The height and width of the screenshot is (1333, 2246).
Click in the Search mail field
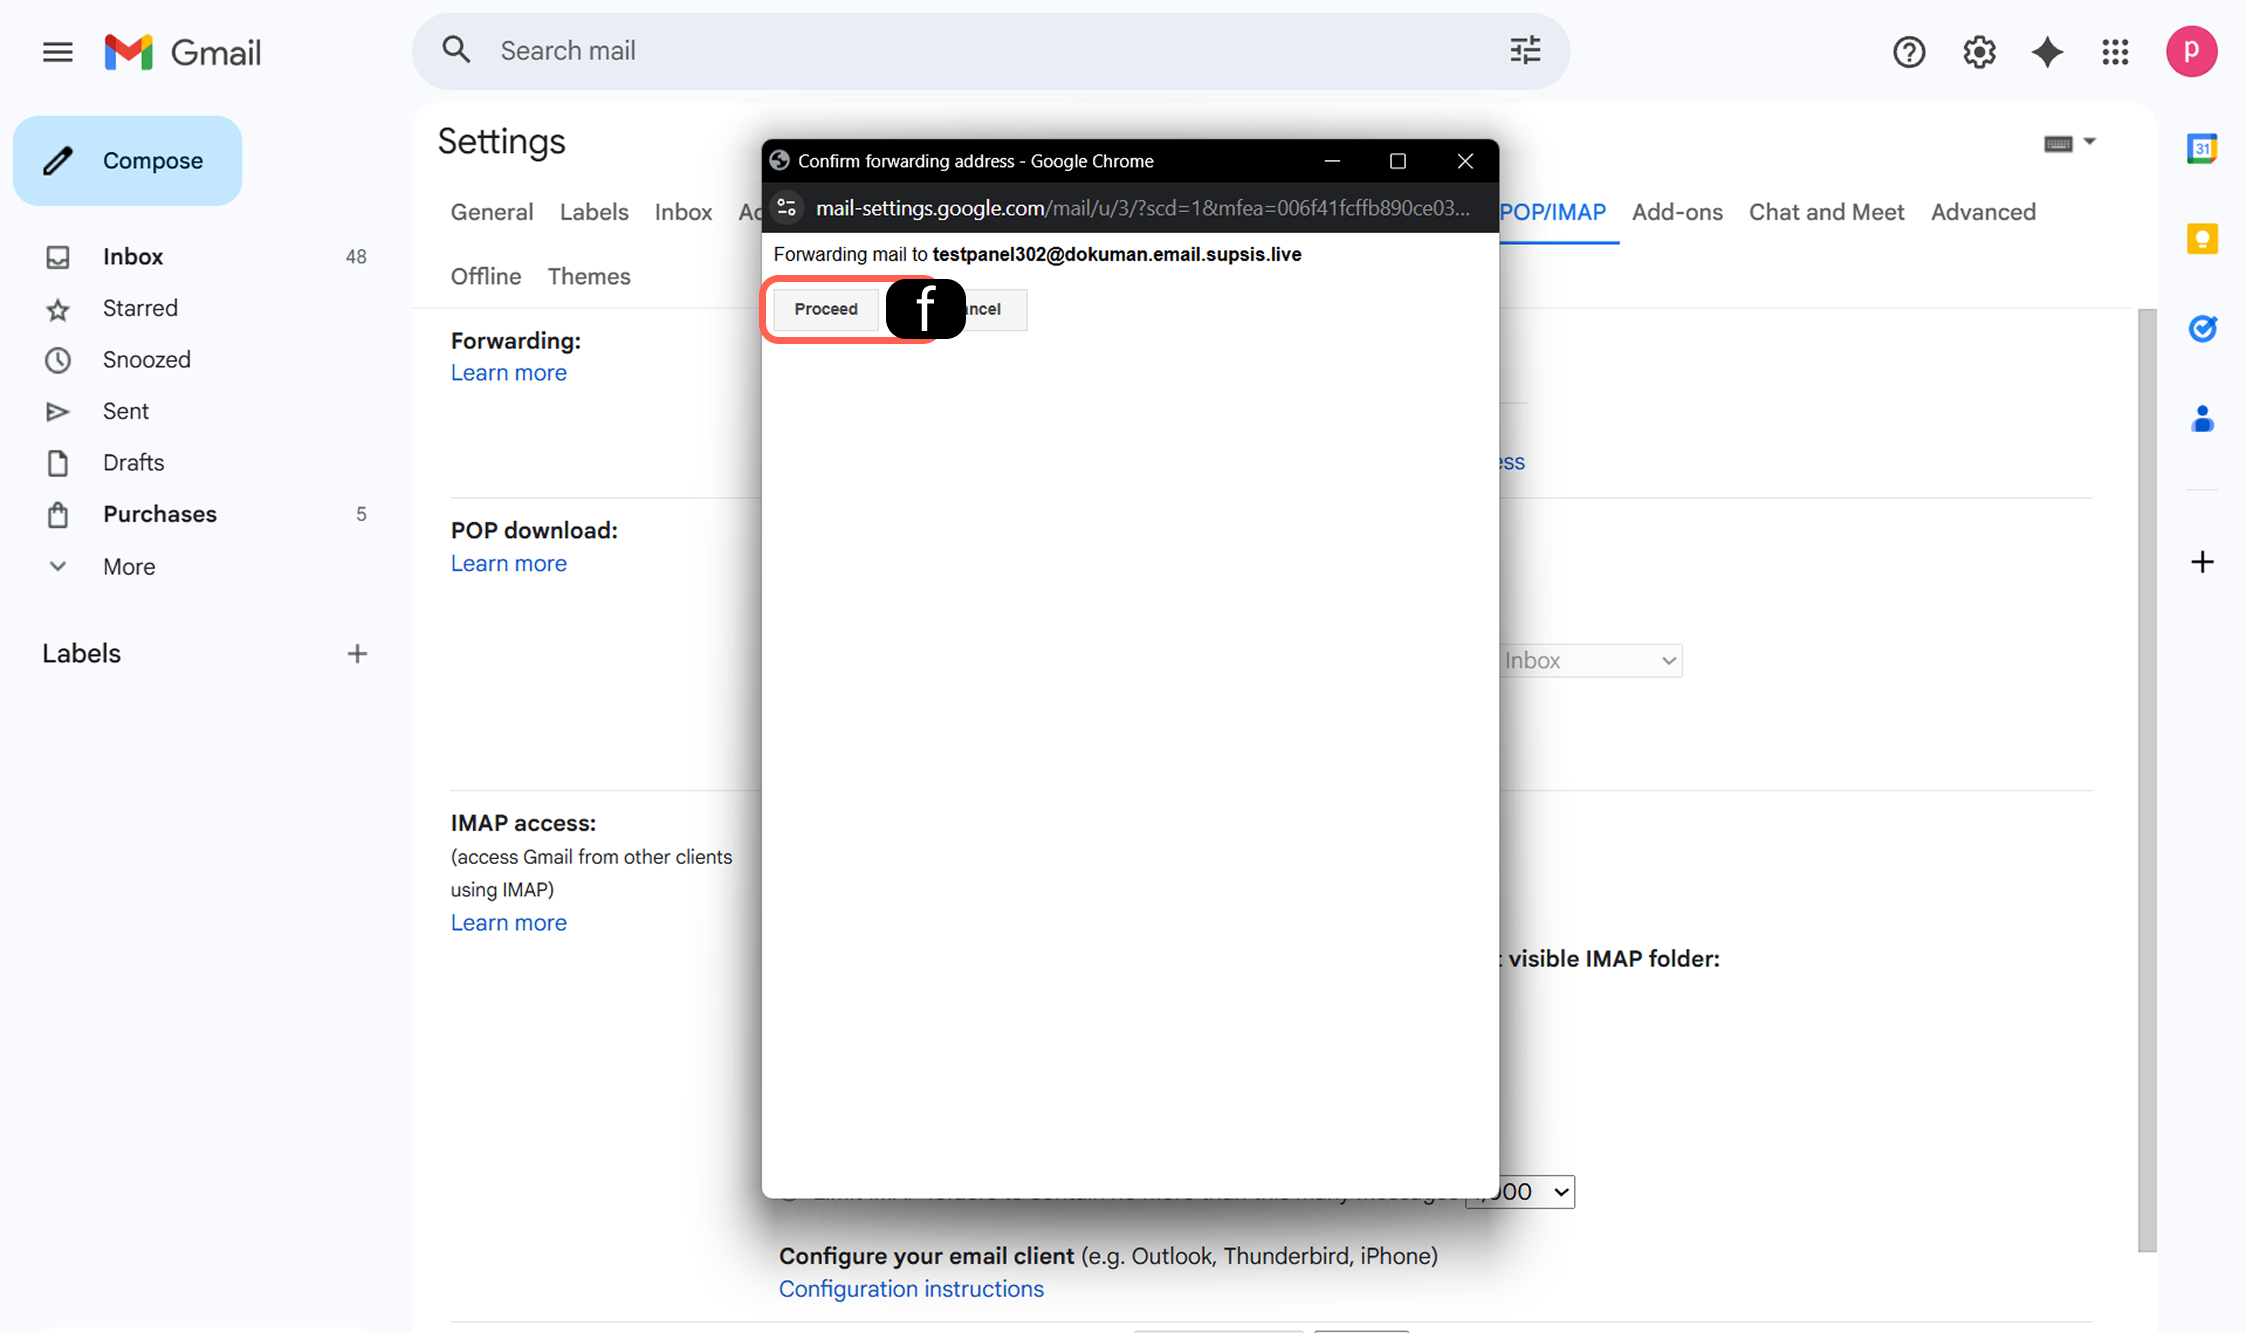(x=990, y=51)
